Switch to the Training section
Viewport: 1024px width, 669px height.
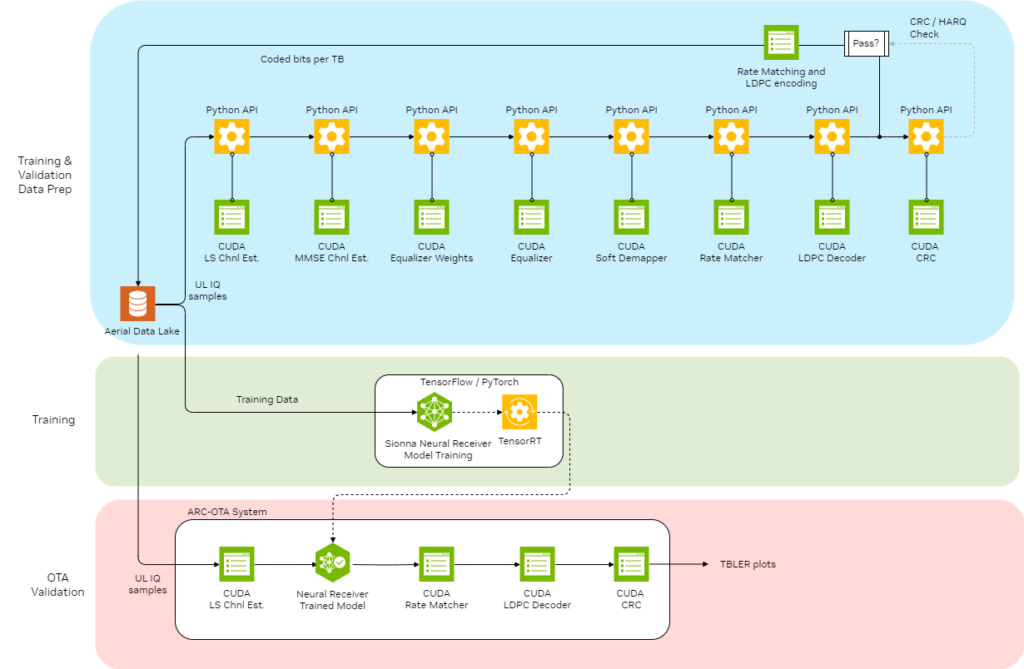click(x=55, y=420)
